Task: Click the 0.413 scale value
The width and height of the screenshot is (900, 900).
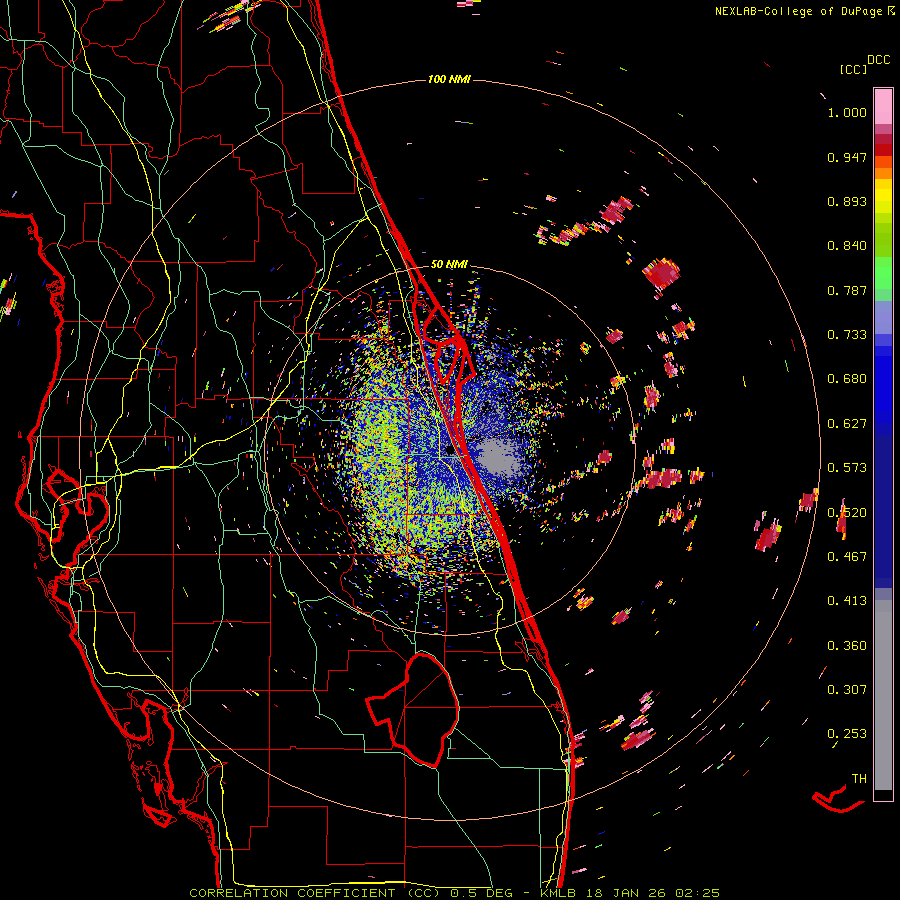Action: [847, 601]
